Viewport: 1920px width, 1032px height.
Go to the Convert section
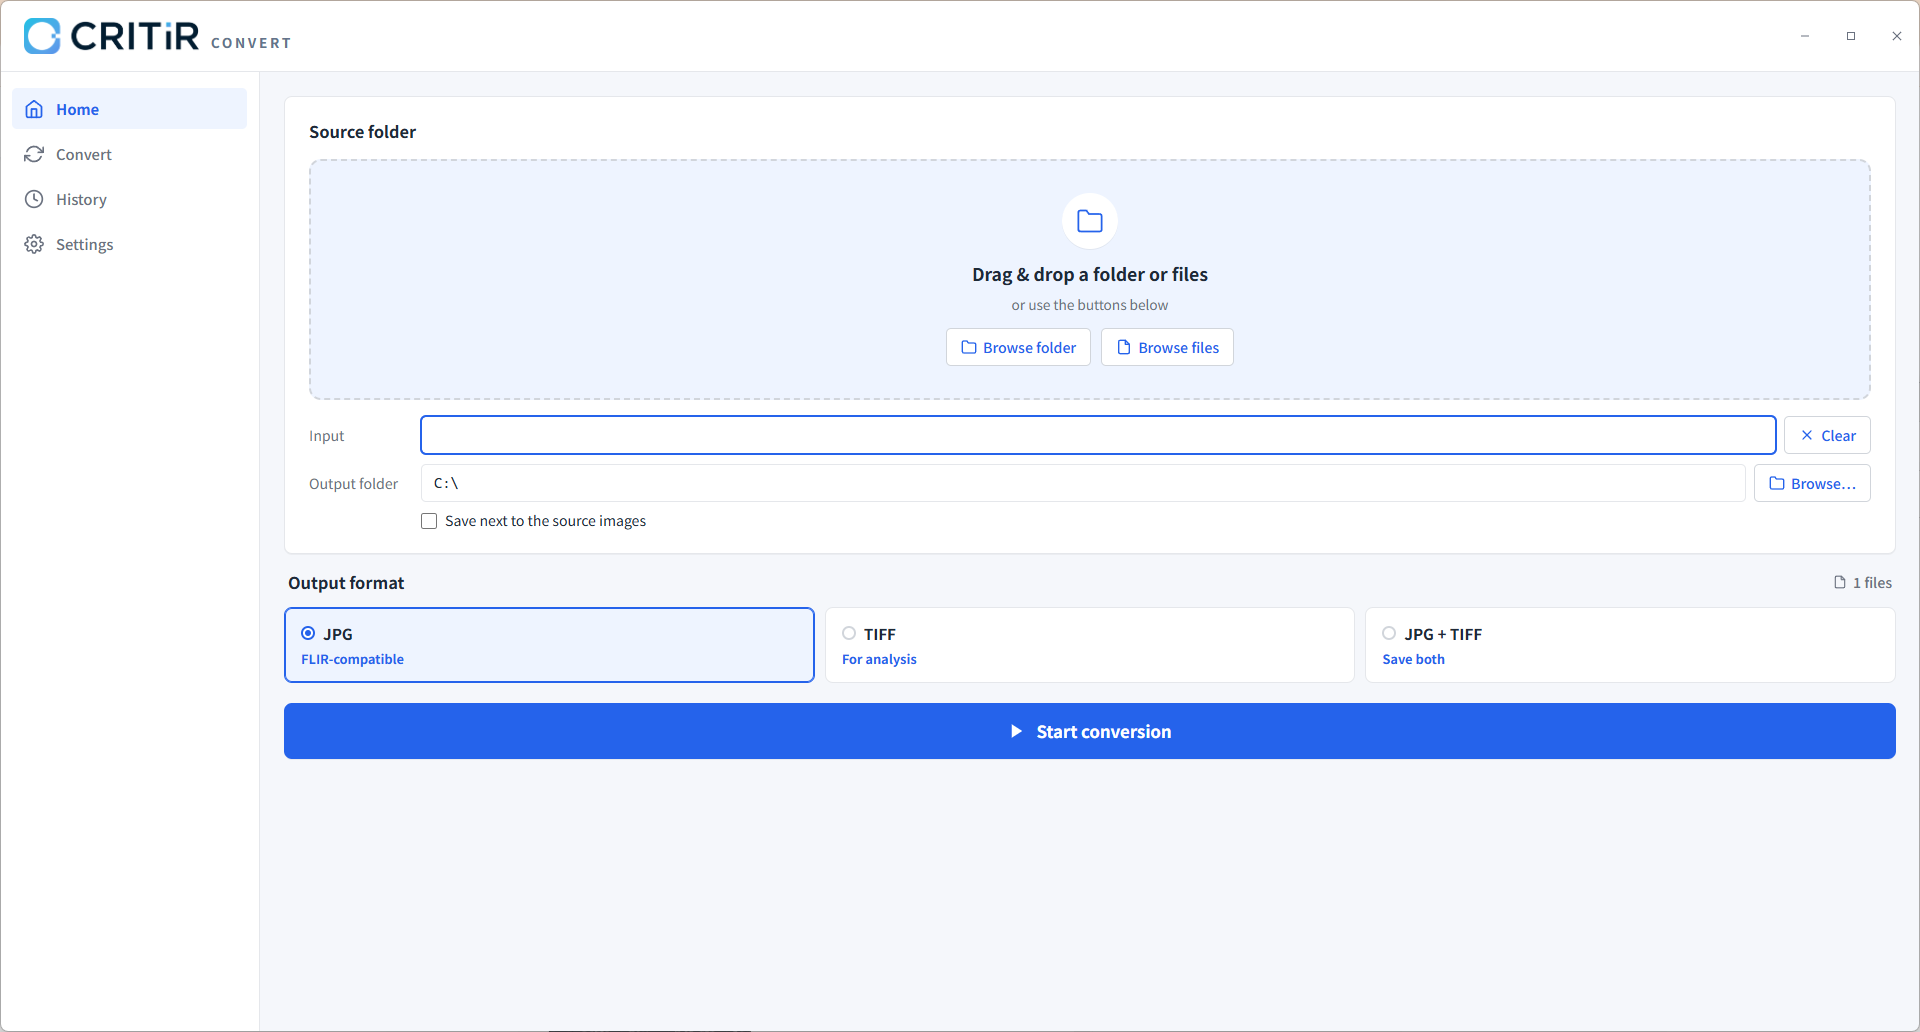[129, 154]
